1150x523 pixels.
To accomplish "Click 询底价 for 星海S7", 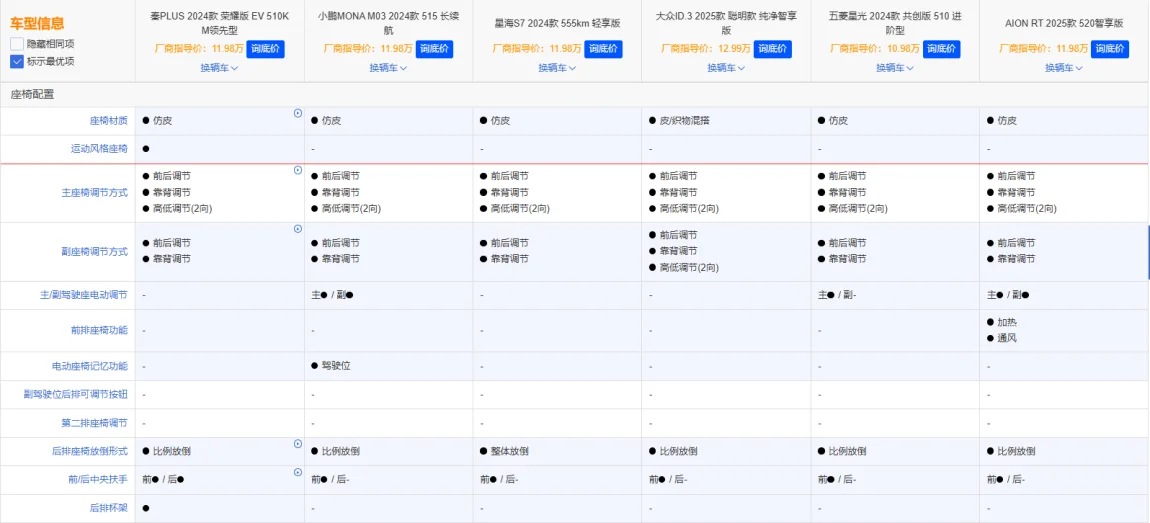I will coord(603,49).
